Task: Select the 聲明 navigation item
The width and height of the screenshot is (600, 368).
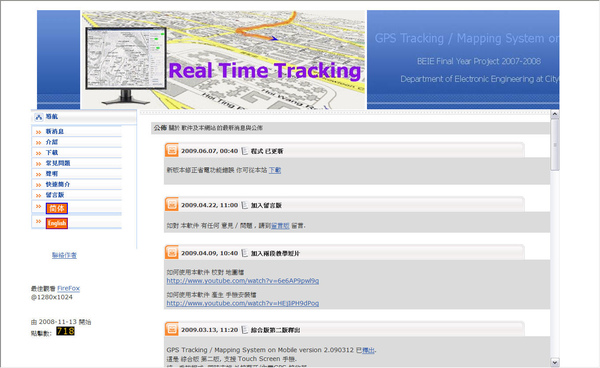Action: pos(52,174)
